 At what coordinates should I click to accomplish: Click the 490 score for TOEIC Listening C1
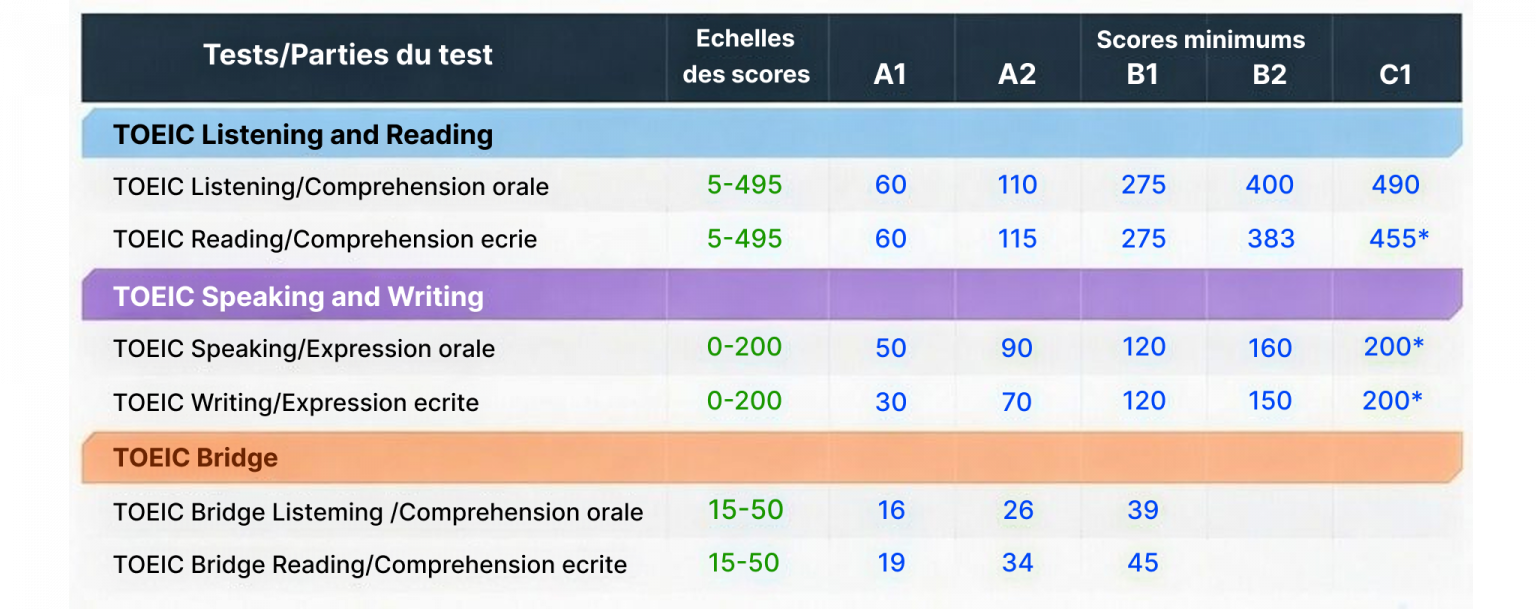click(1395, 185)
